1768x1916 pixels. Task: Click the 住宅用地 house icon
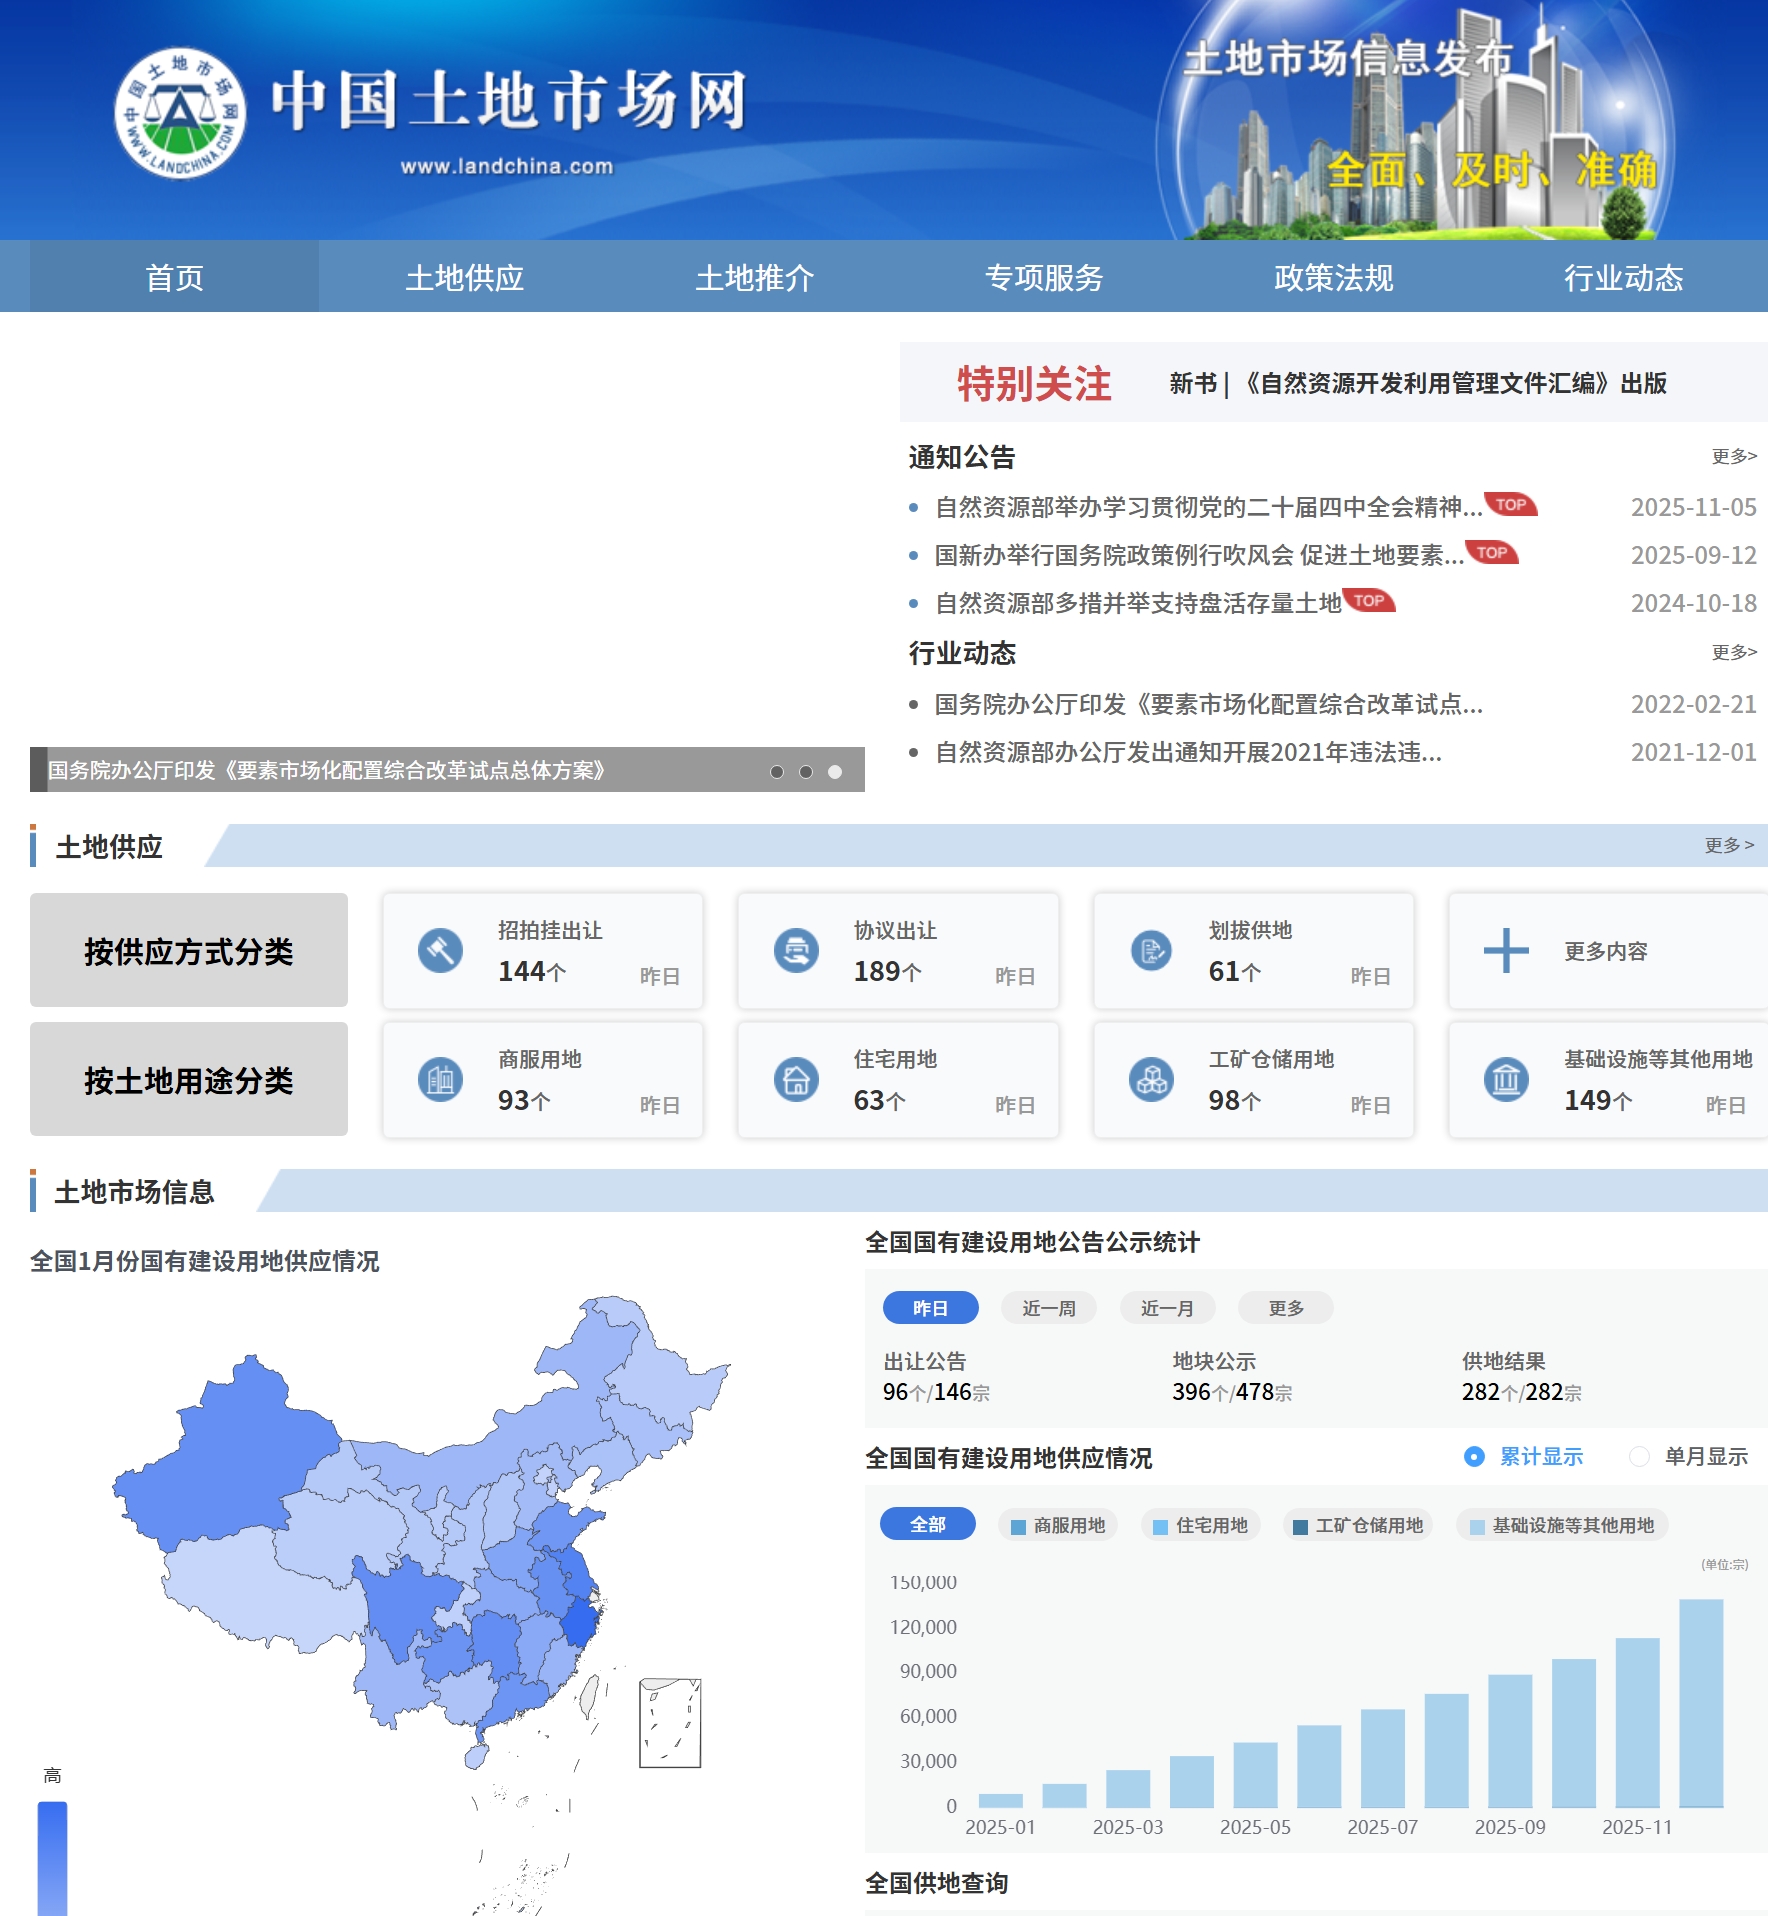[795, 1080]
